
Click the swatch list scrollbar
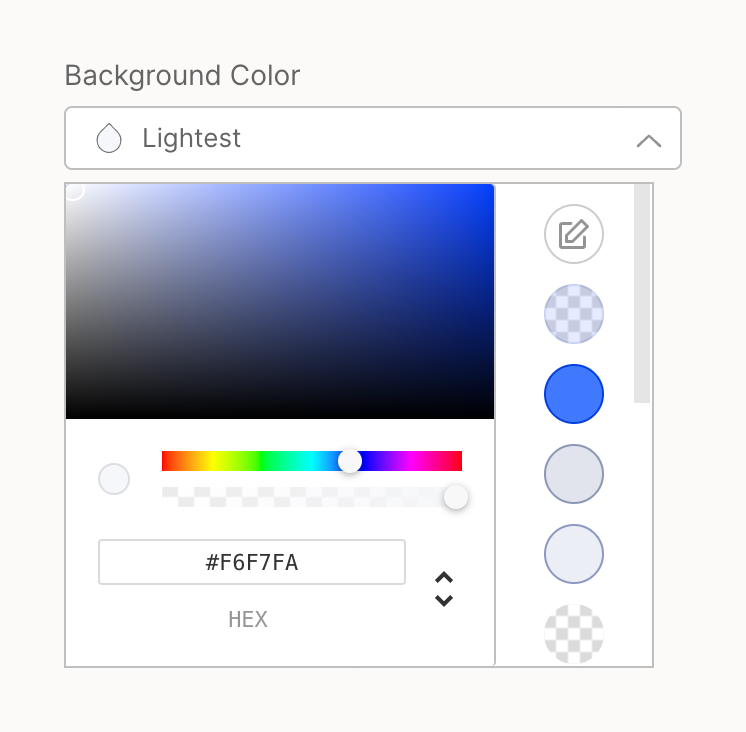[642, 294]
